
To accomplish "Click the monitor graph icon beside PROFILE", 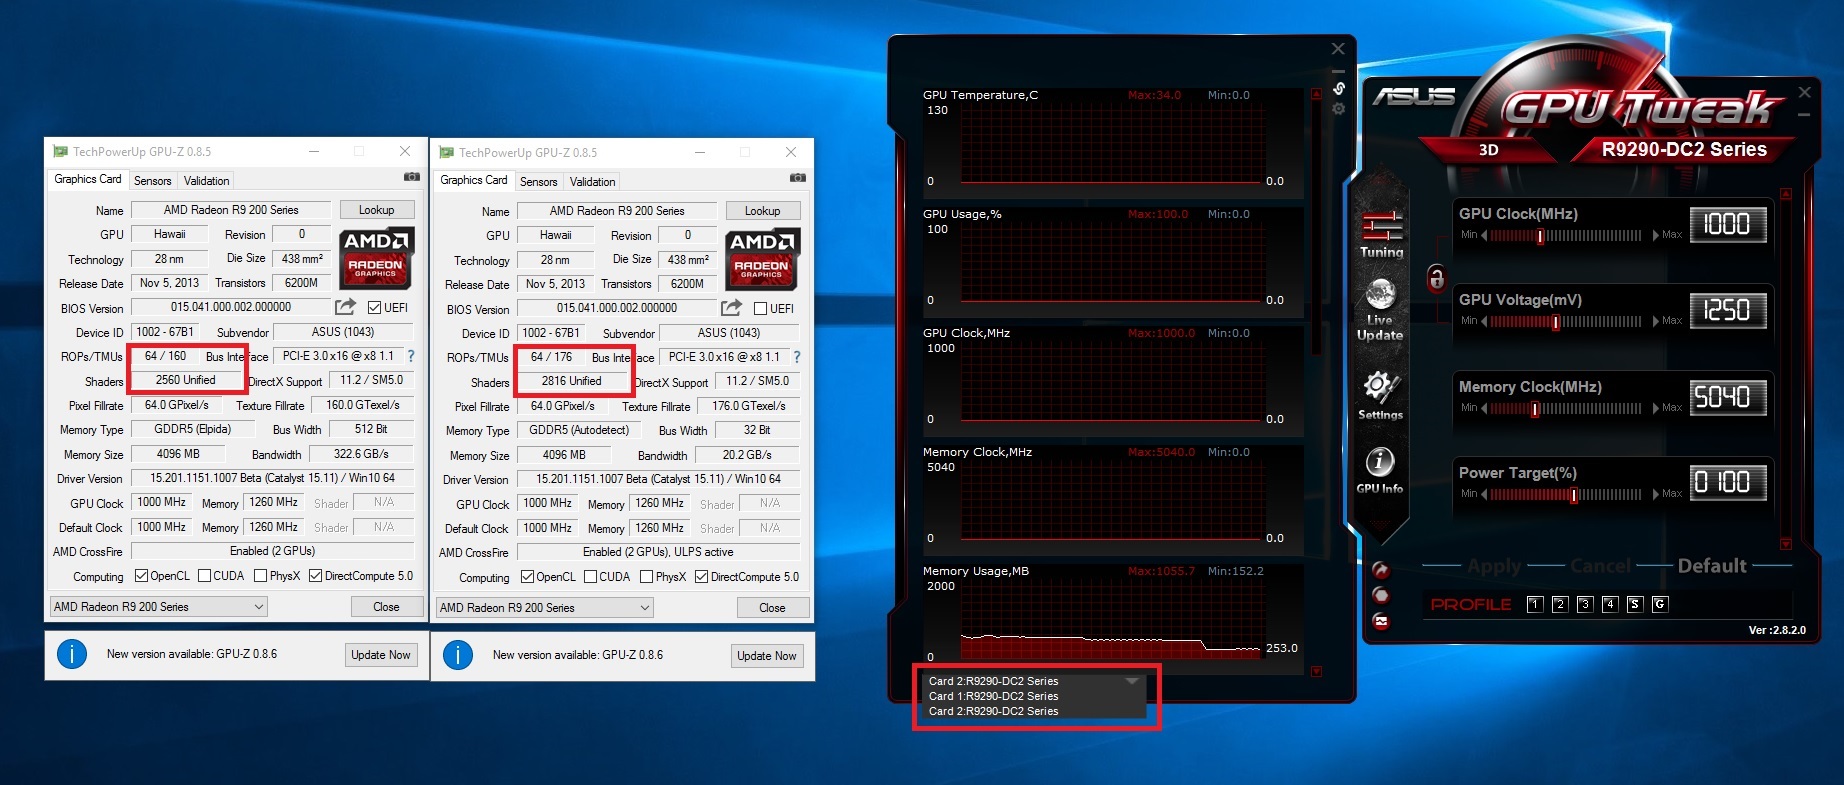I will click(x=1381, y=621).
